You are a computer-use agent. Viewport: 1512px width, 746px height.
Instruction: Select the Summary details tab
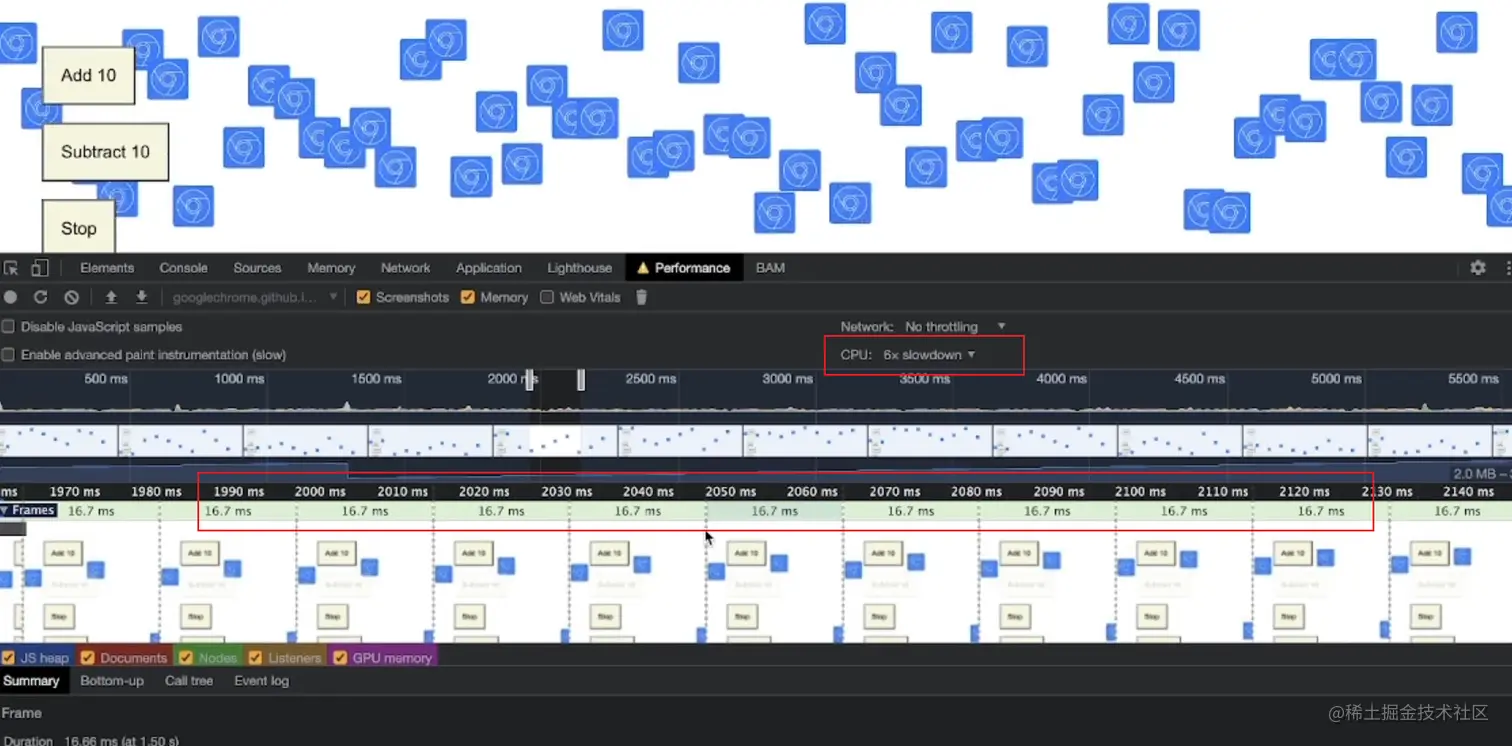click(x=31, y=681)
